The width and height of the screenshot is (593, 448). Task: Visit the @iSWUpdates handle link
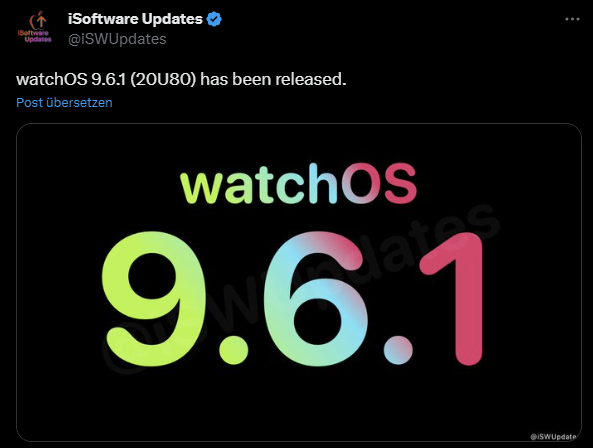pos(117,39)
